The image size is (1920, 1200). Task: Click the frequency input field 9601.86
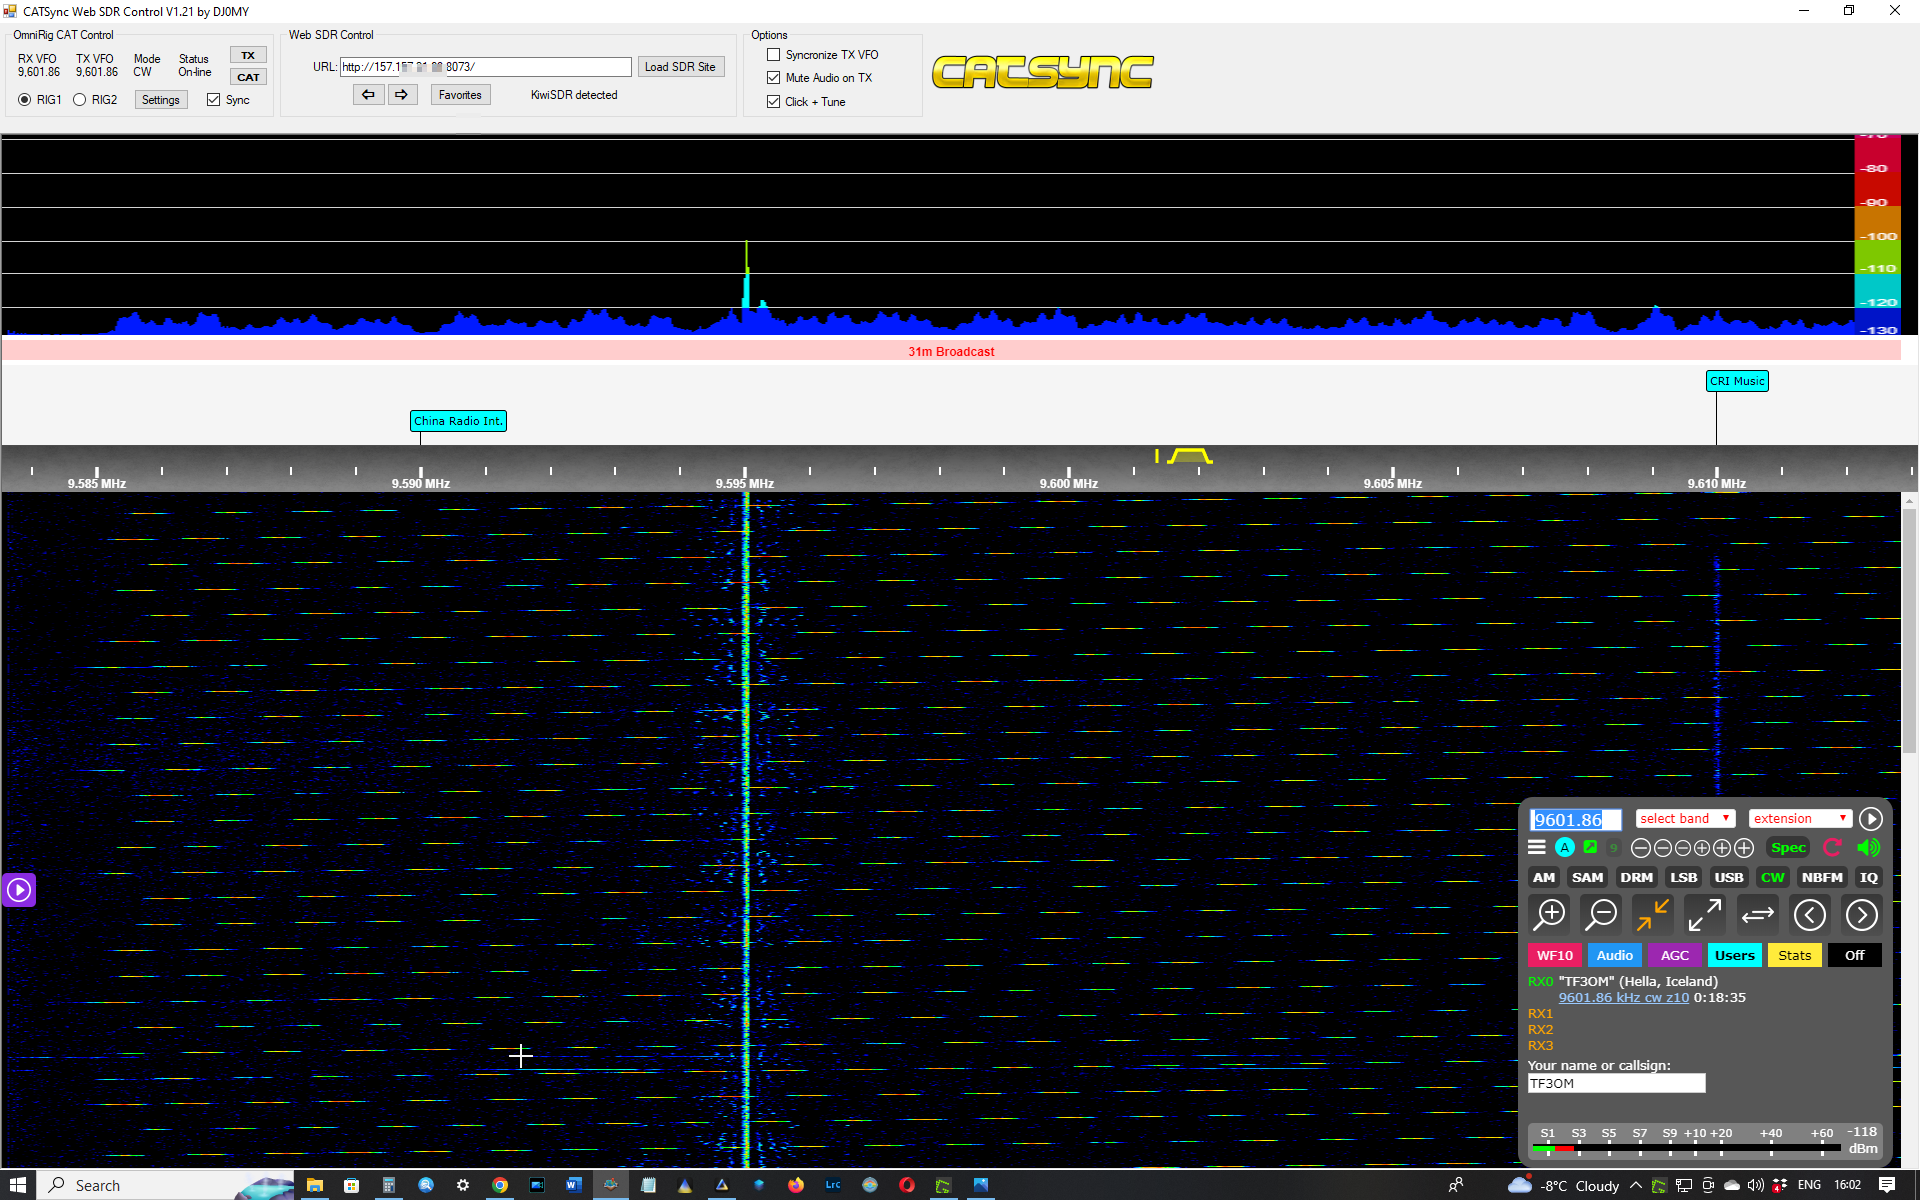pos(1574,820)
